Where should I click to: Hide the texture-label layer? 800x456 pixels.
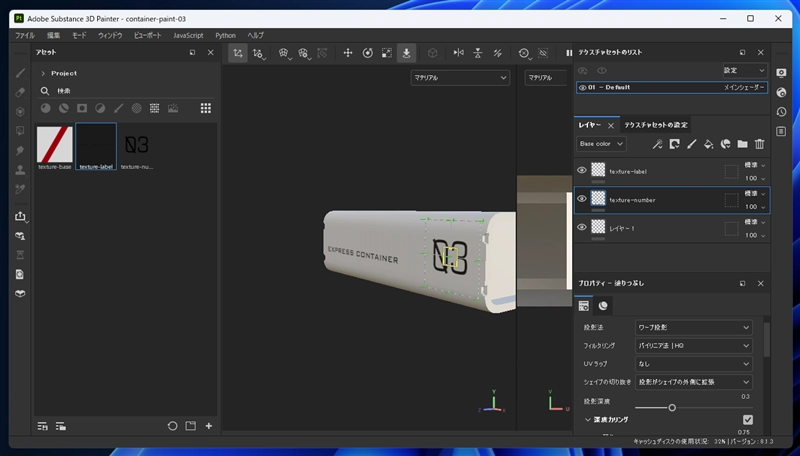(582, 170)
